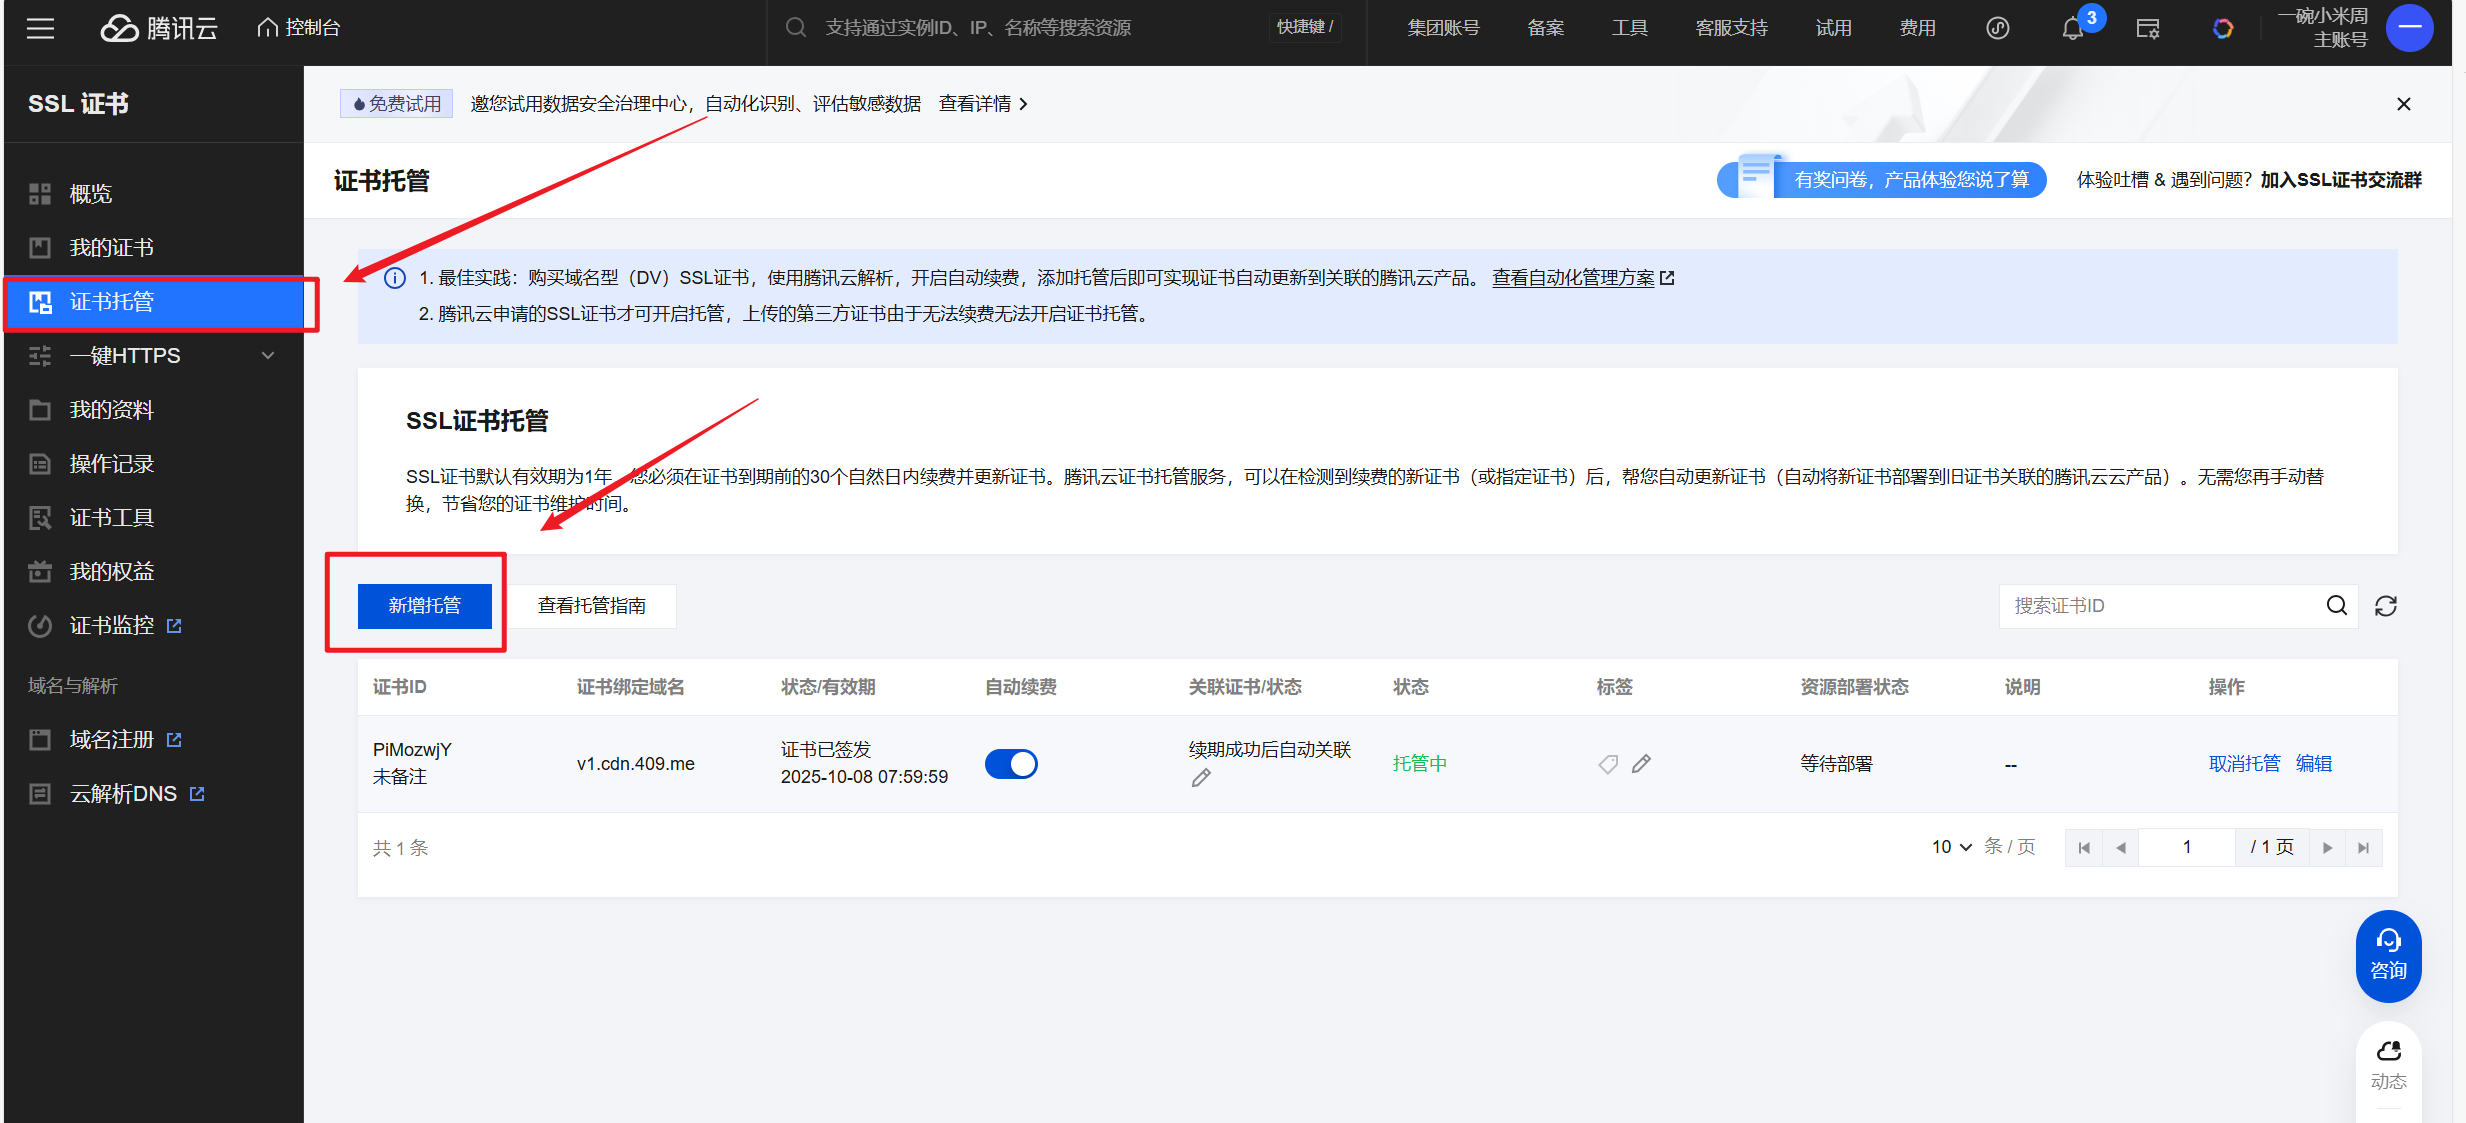The image size is (2466, 1123).
Task: Open the 客服支持 menu item
Action: 1732,27
